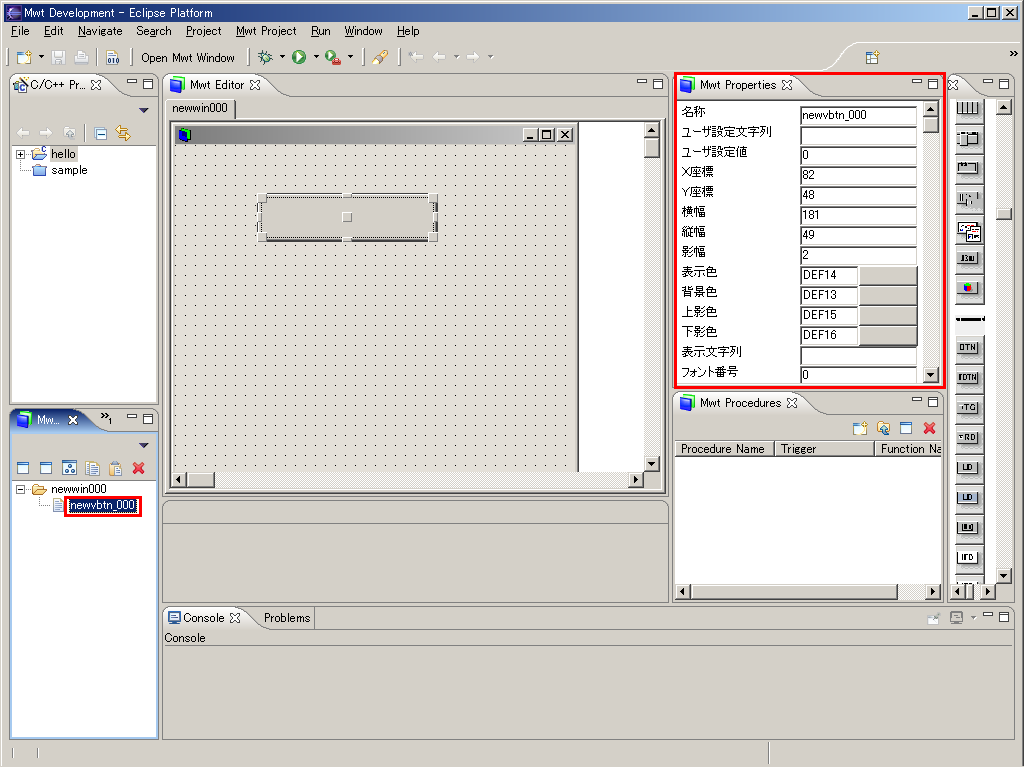Select the sample project in the tree
Image resolution: width=1024 pixels, height=768 pixels.
(x=69, y=170)
